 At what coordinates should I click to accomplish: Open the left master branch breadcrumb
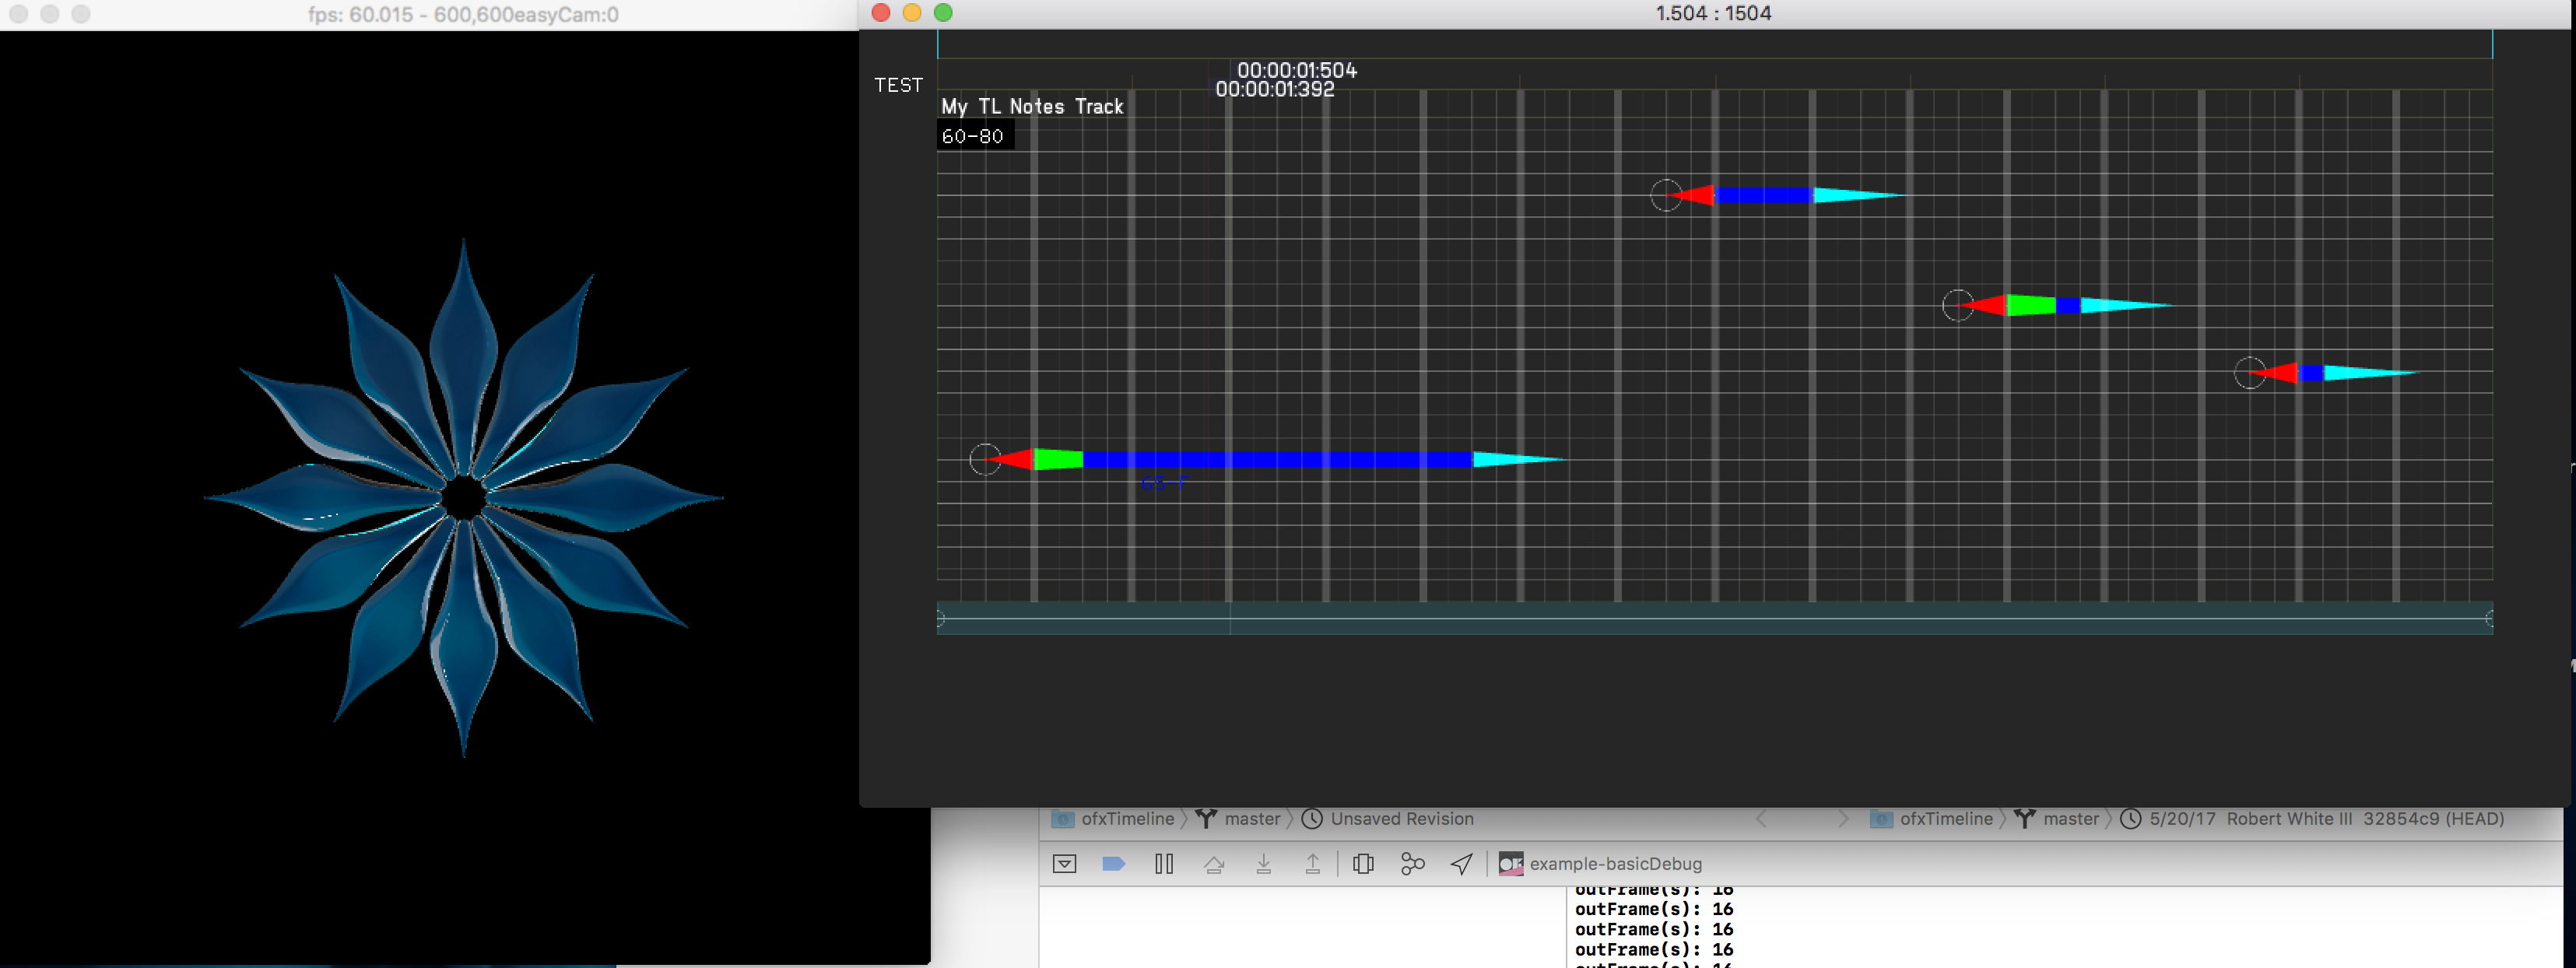[1251, 819]
